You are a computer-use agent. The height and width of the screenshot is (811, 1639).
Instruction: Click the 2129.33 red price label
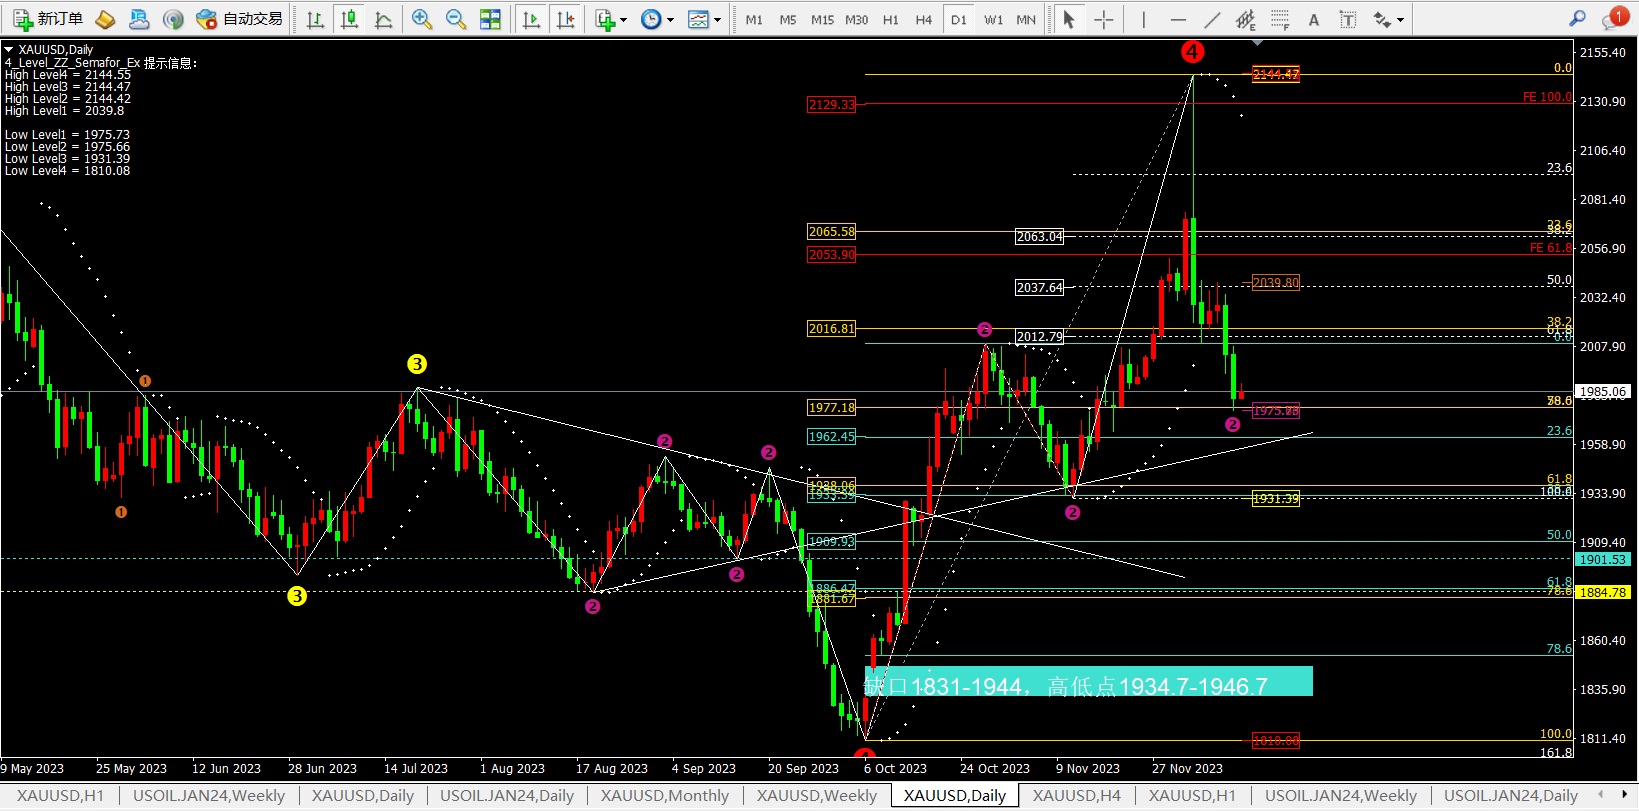coord(832,104)
